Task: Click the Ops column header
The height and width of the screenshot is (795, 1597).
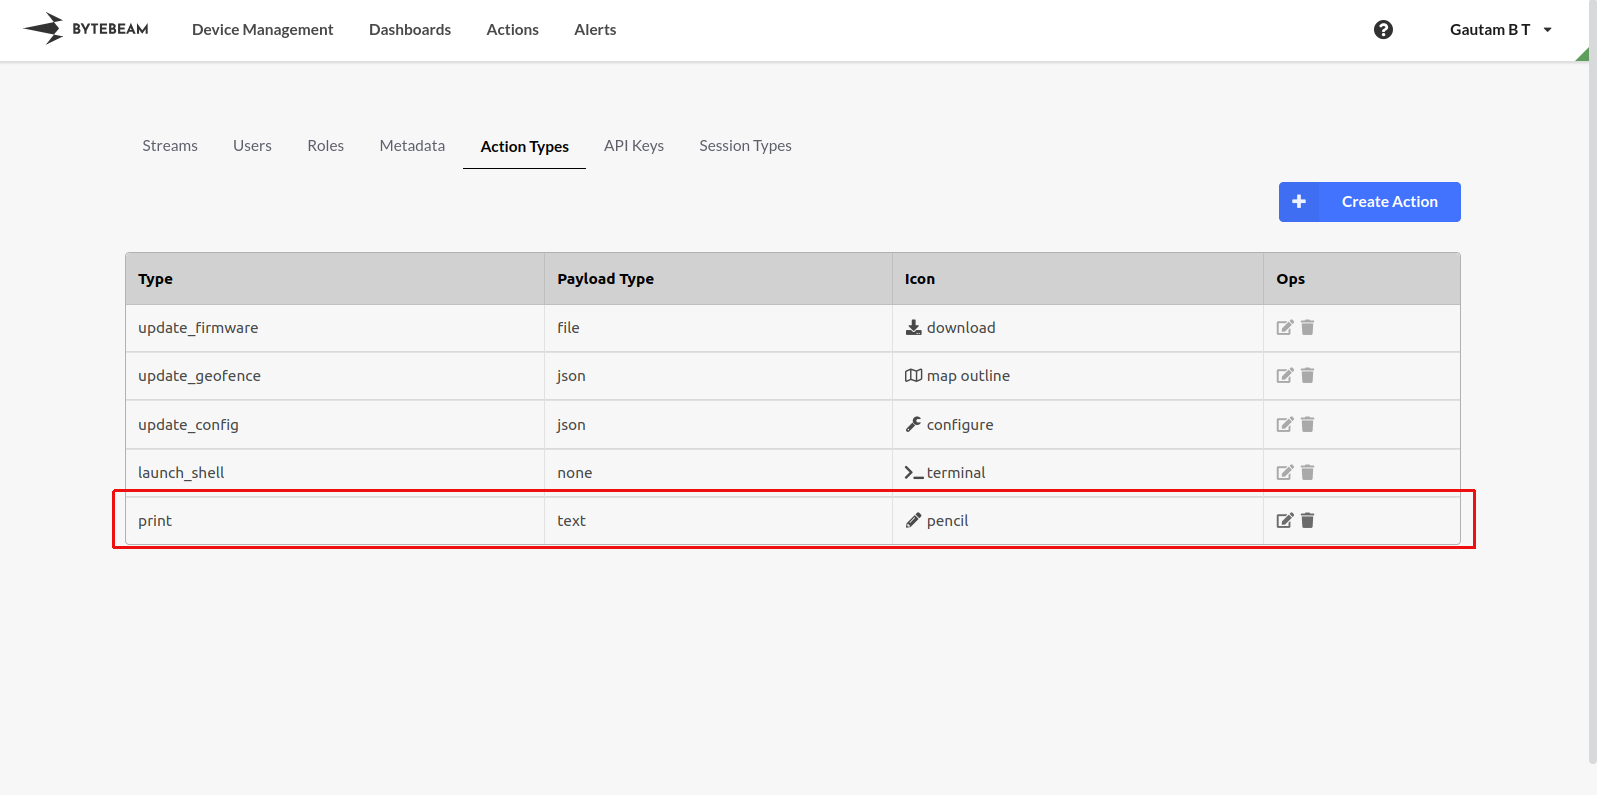Action: [1362, 279]
